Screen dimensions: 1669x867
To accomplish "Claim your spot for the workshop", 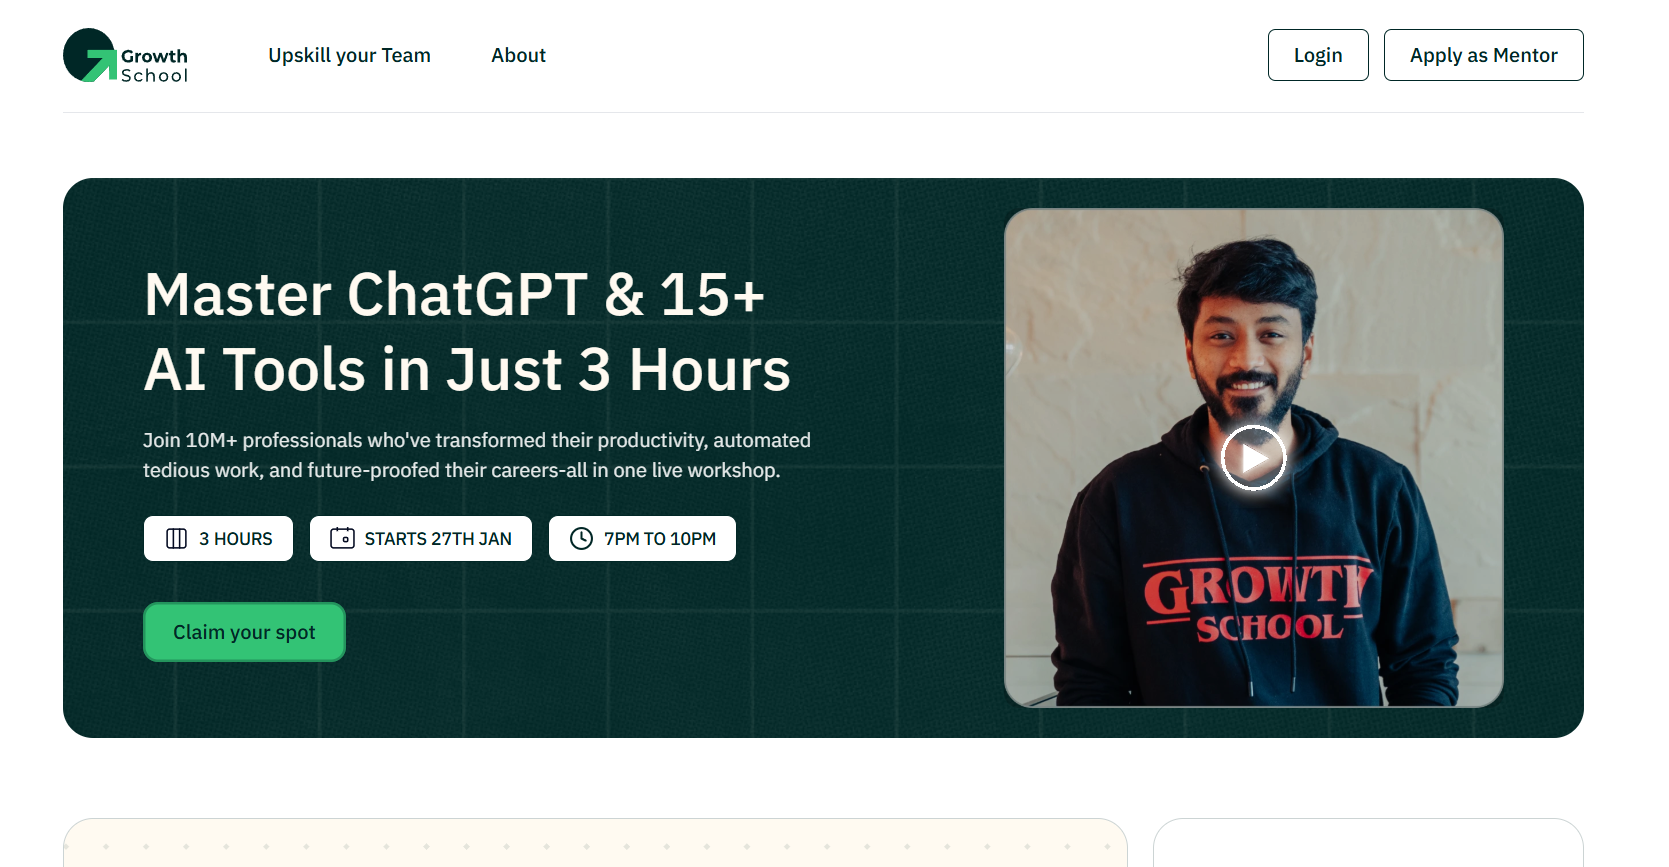I will click(244, 632).
